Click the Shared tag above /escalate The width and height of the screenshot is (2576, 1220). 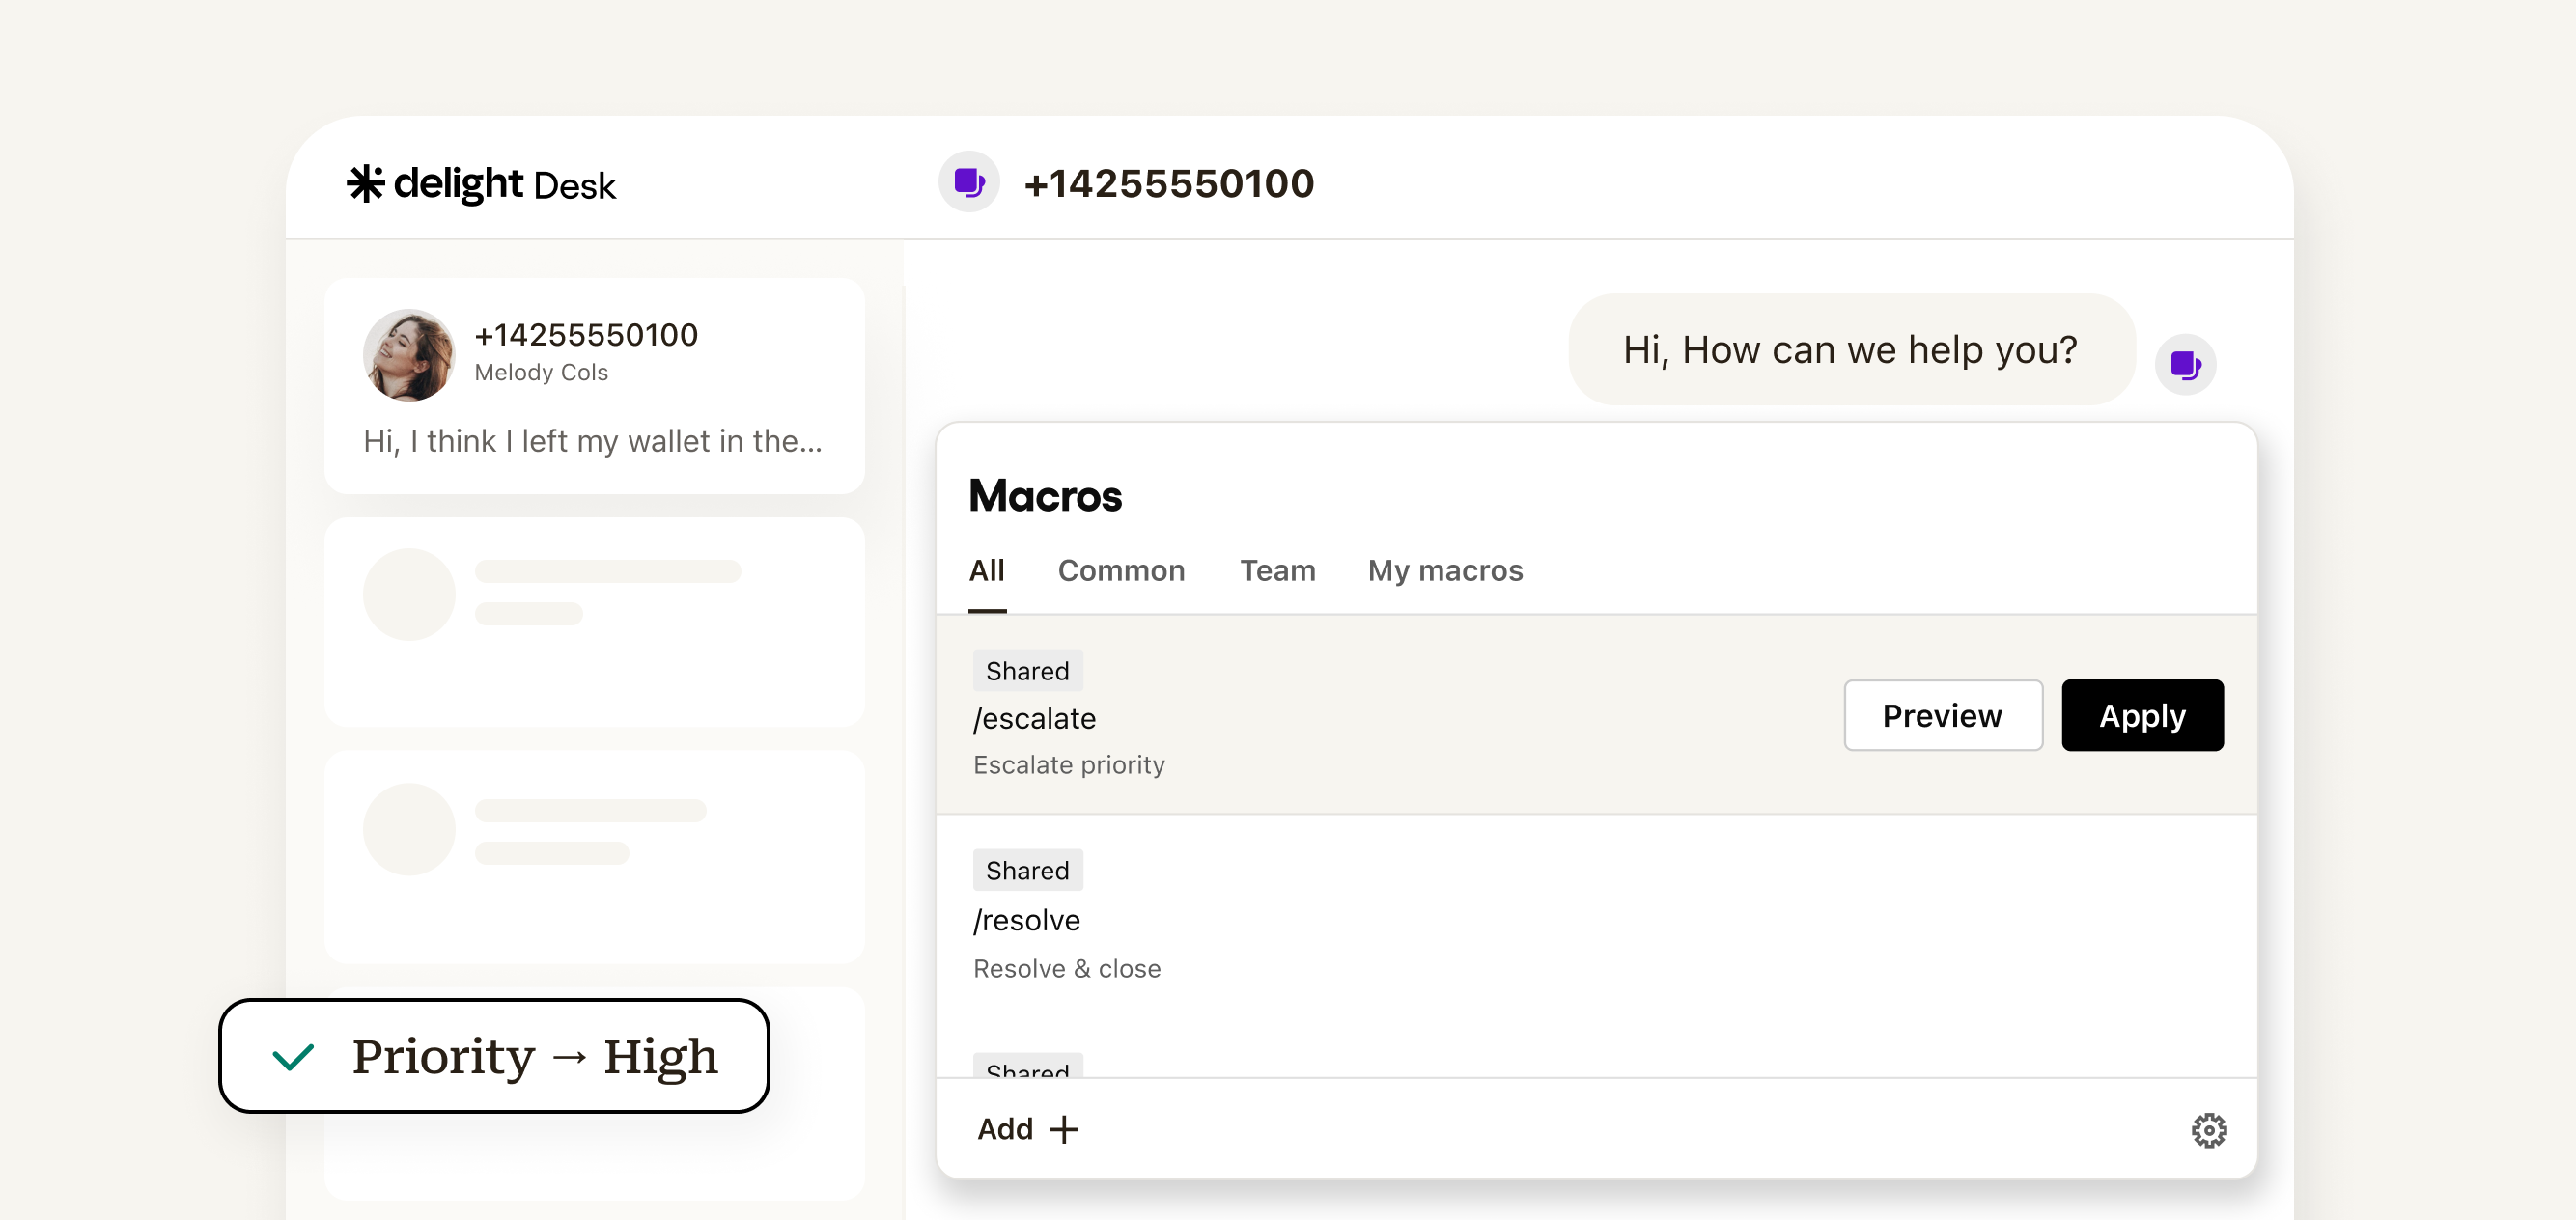[x=1027, y=671]
